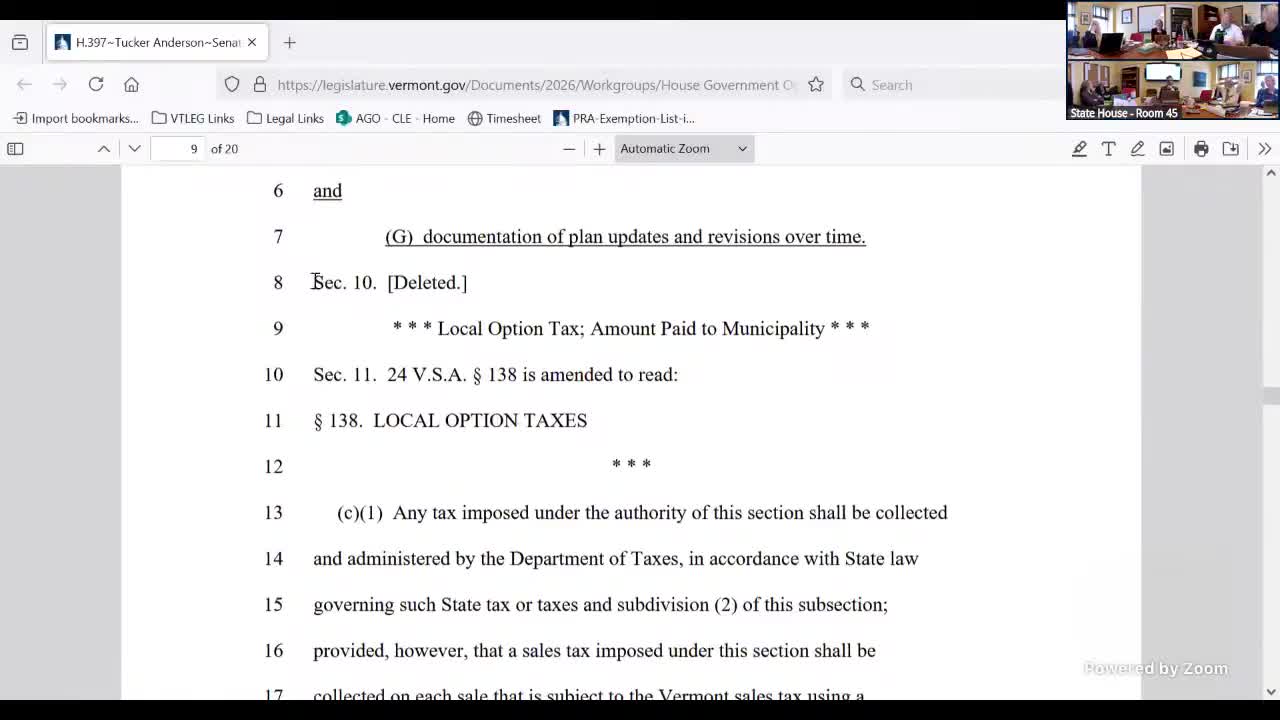Screen dimensions: 1280x720
Task: Go to the next PDF page
Action: [134, 149]
